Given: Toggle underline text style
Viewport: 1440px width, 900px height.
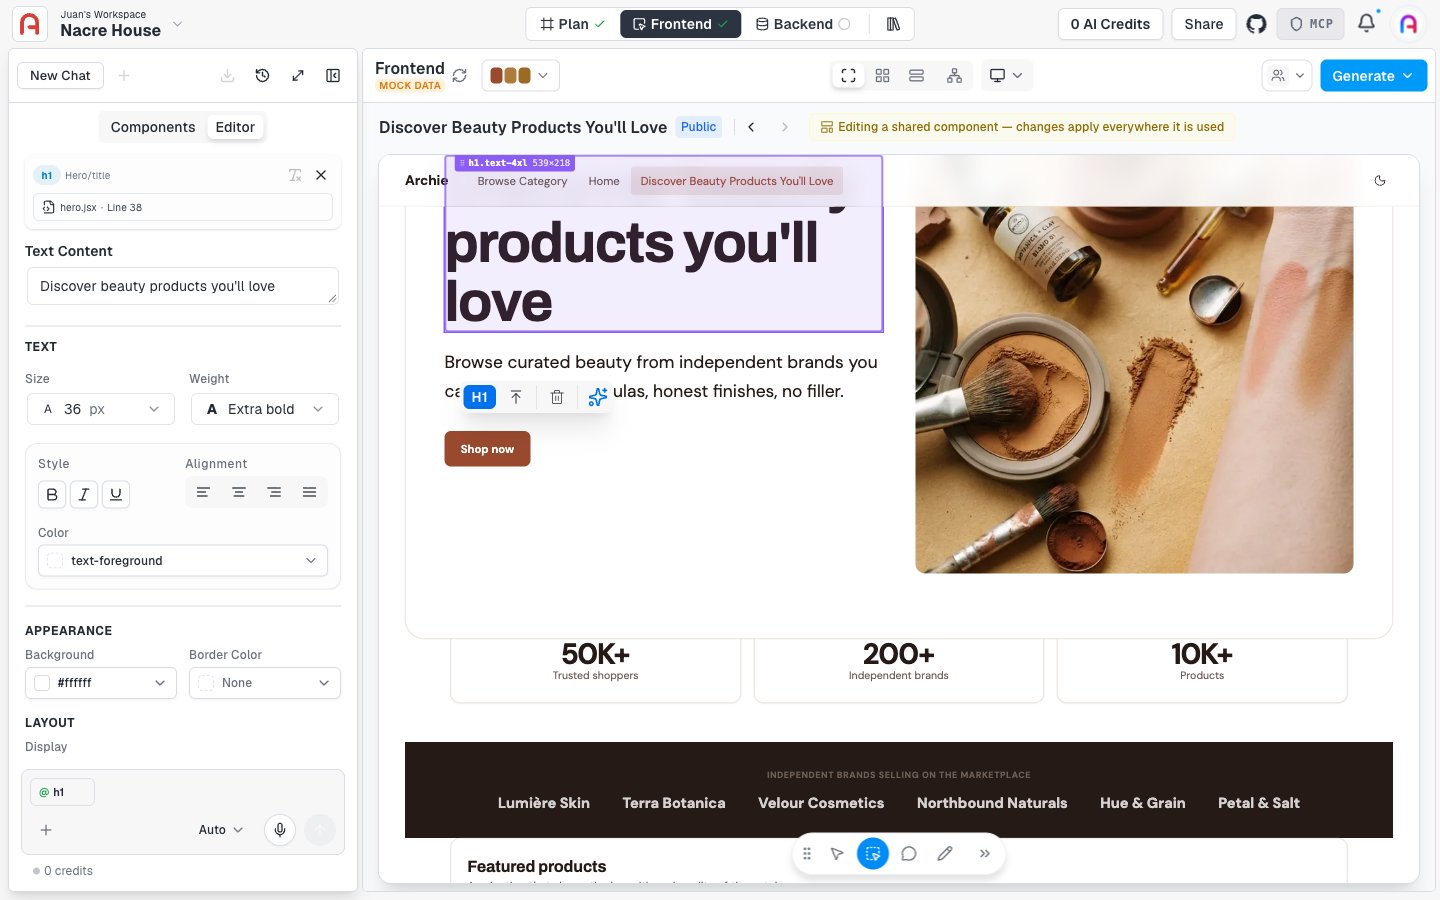Looking at the screenshot, I should tap(116, 494).
